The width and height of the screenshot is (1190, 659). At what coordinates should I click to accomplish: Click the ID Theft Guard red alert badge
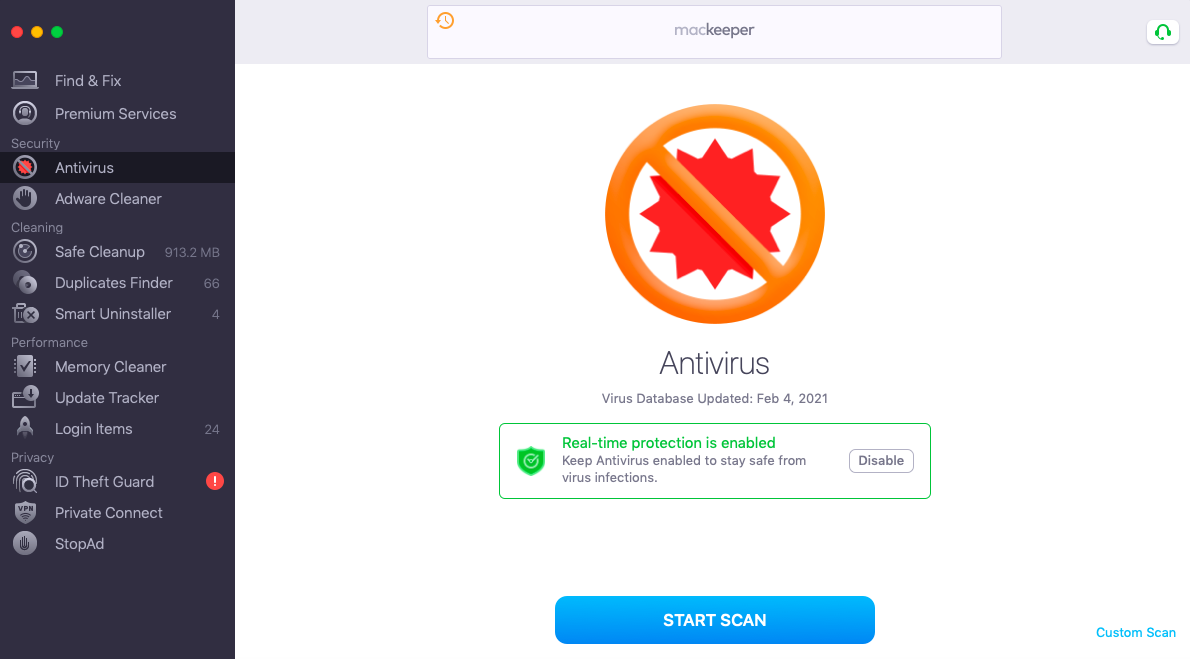(x=215, y=481)
